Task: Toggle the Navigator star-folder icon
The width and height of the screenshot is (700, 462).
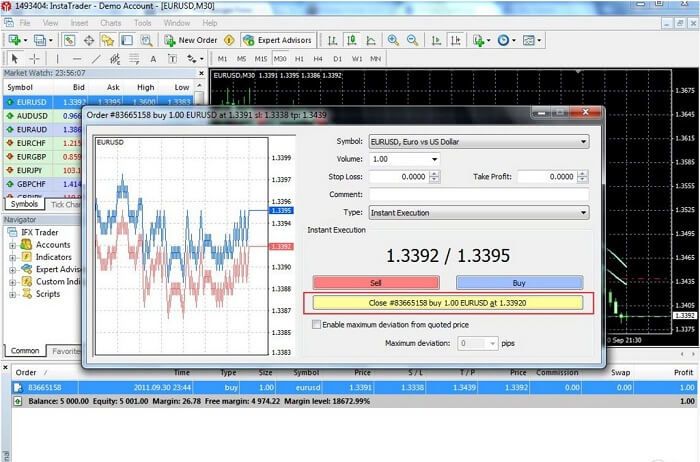Action: [108, 40]
